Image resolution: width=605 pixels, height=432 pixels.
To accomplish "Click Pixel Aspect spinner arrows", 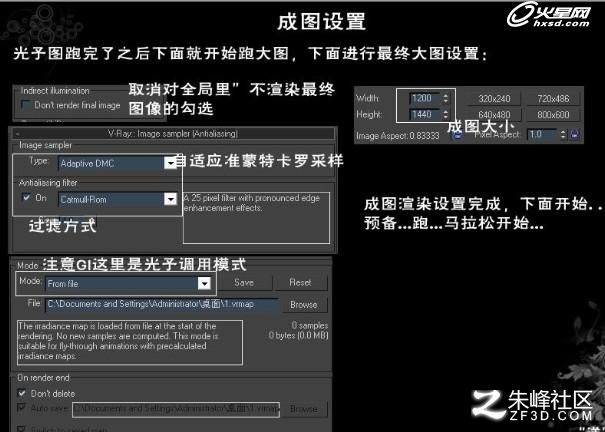I will [563, 135].
